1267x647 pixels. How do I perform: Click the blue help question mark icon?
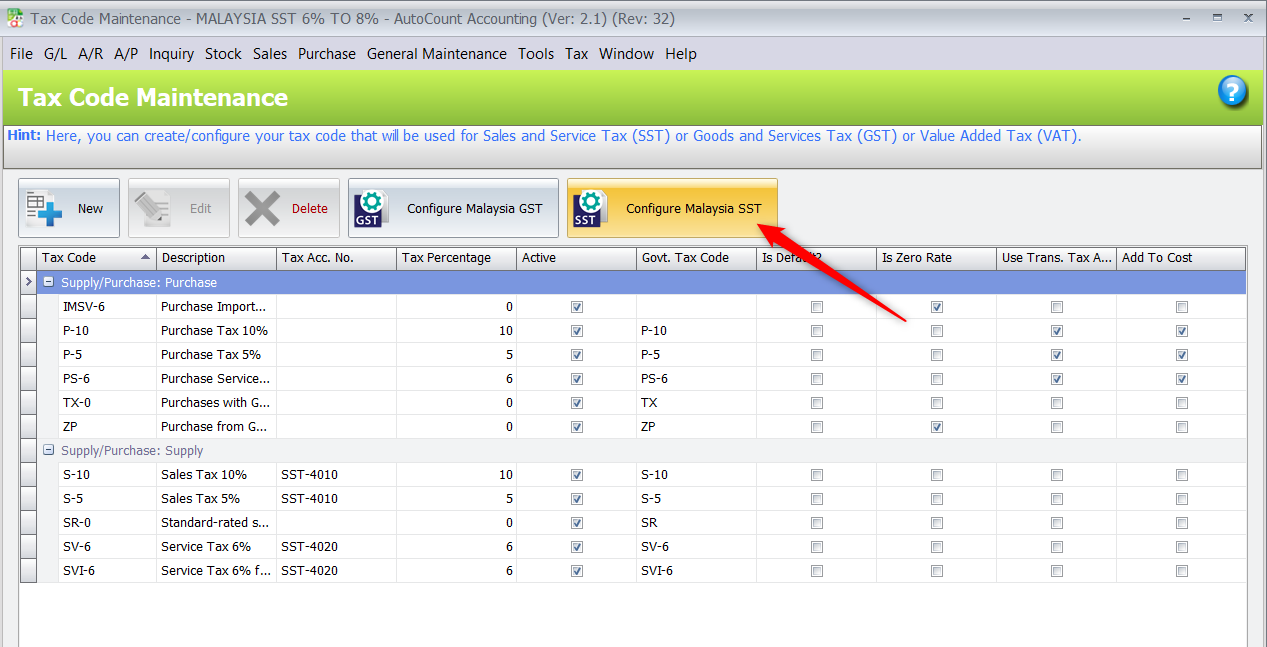(x=1232, y=93)
